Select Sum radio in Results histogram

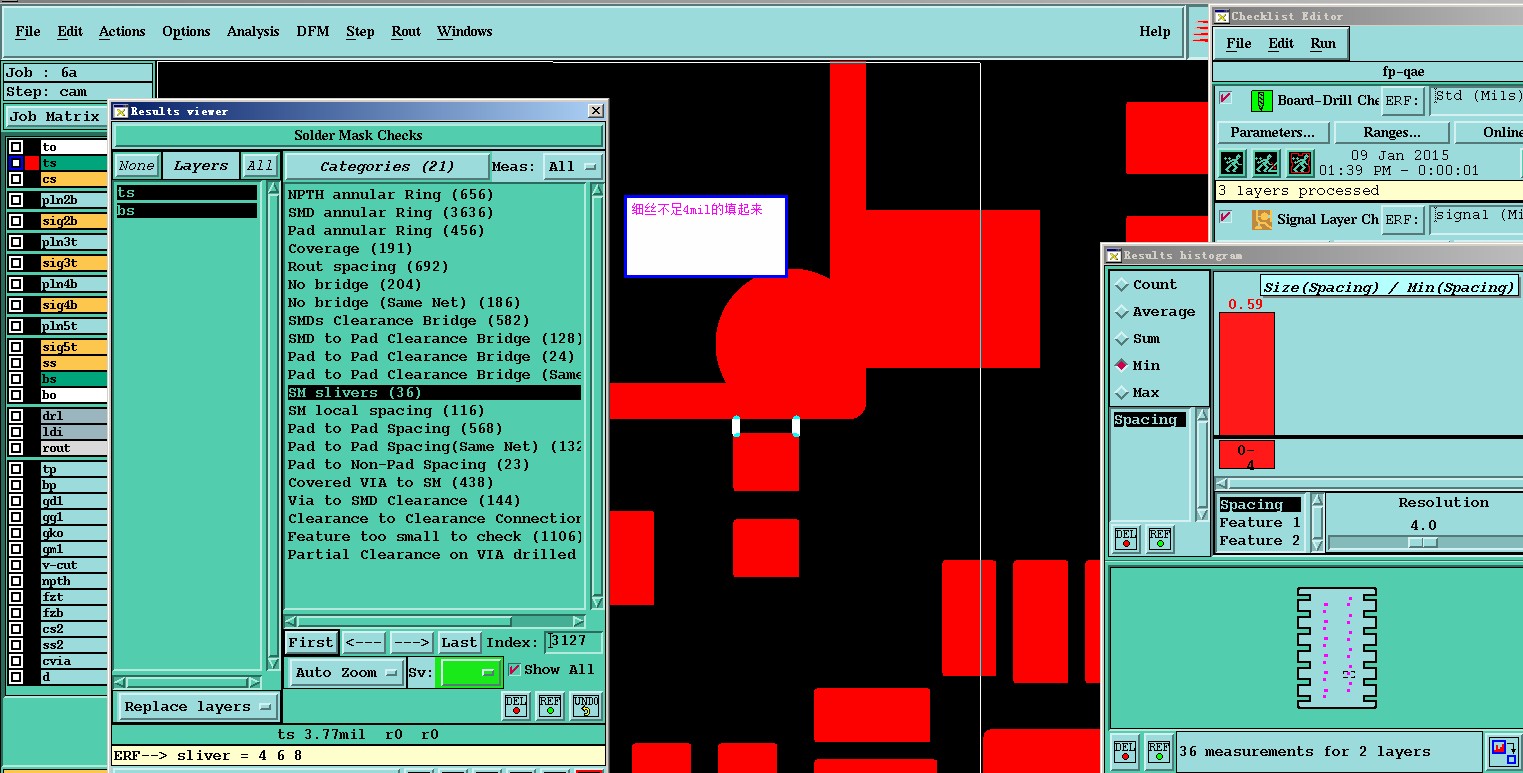(x=1121, y=339)
